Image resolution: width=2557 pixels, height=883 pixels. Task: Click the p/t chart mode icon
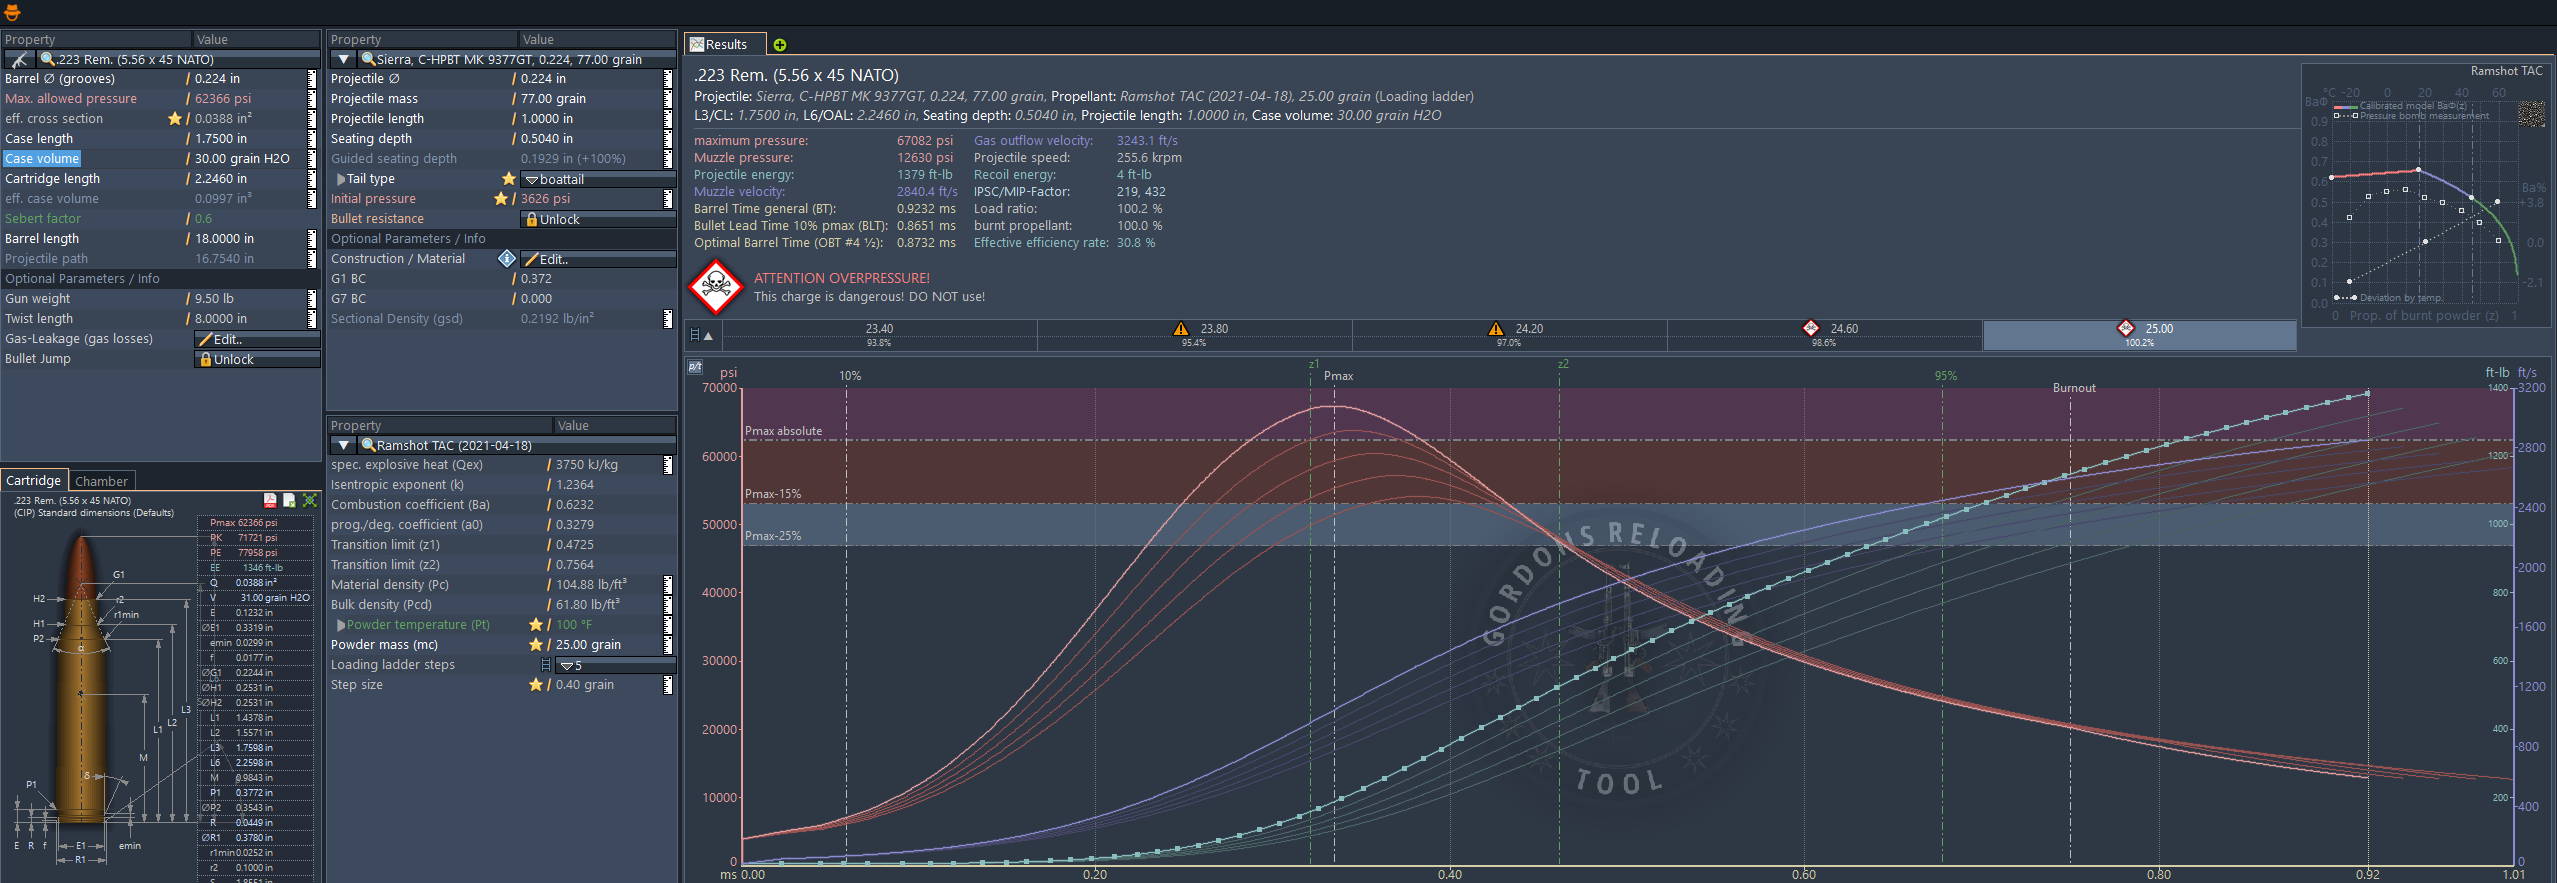695,367
